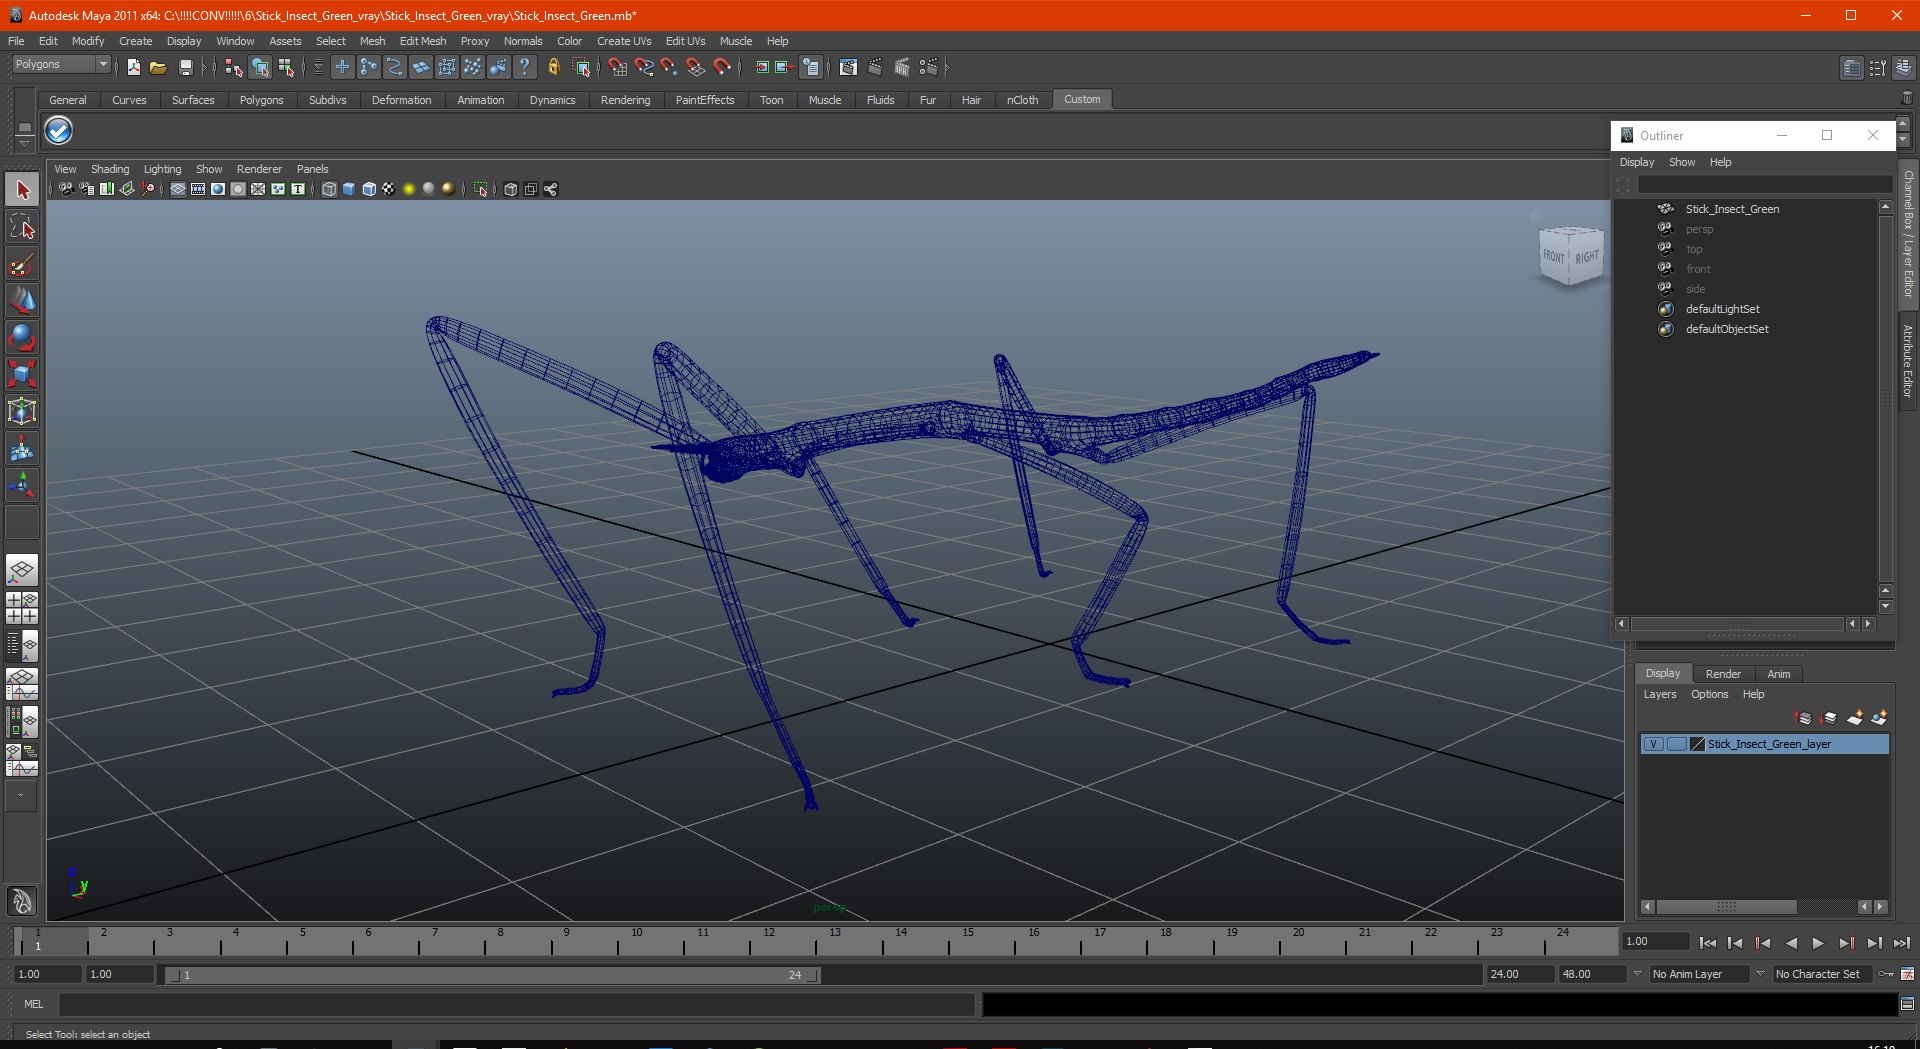The height and width of the screenshot is (1049, 1920).
Task: Switch to the Anim layer tab
Action: pos(1778,674)
